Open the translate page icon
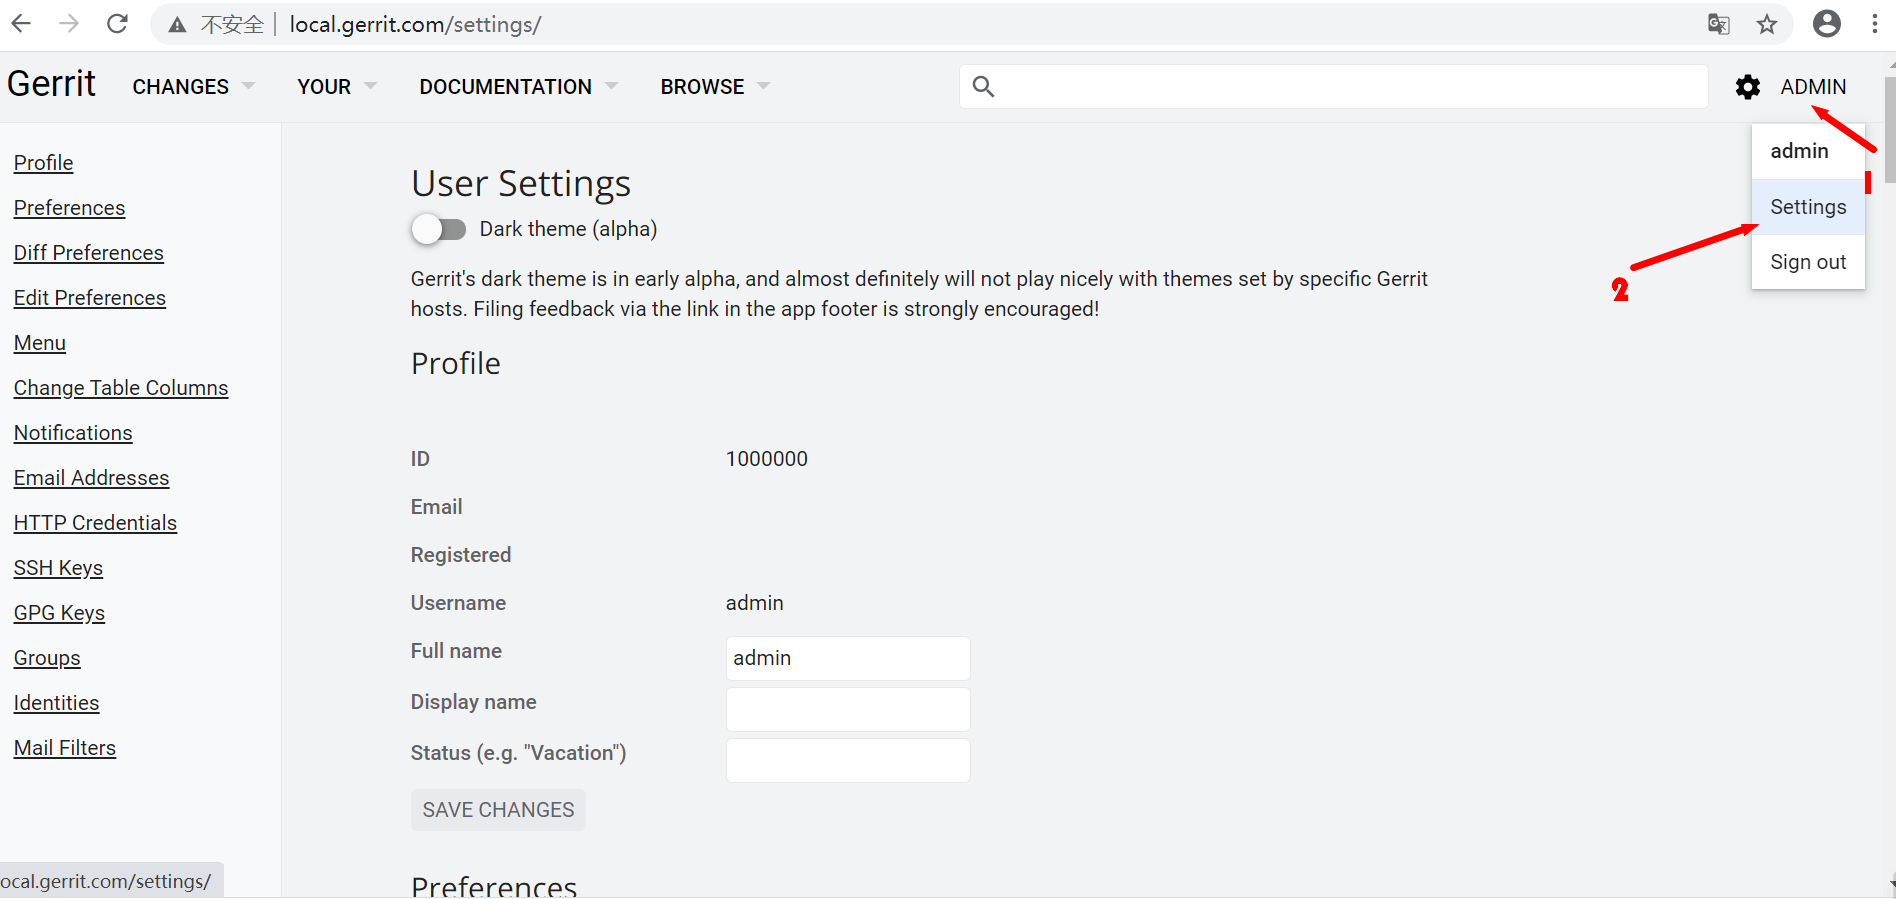Screen dimensions: 1896x899 1719,24
